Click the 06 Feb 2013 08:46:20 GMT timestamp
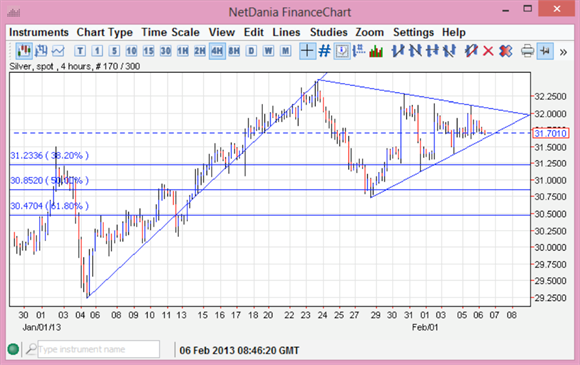 point(239,350)
